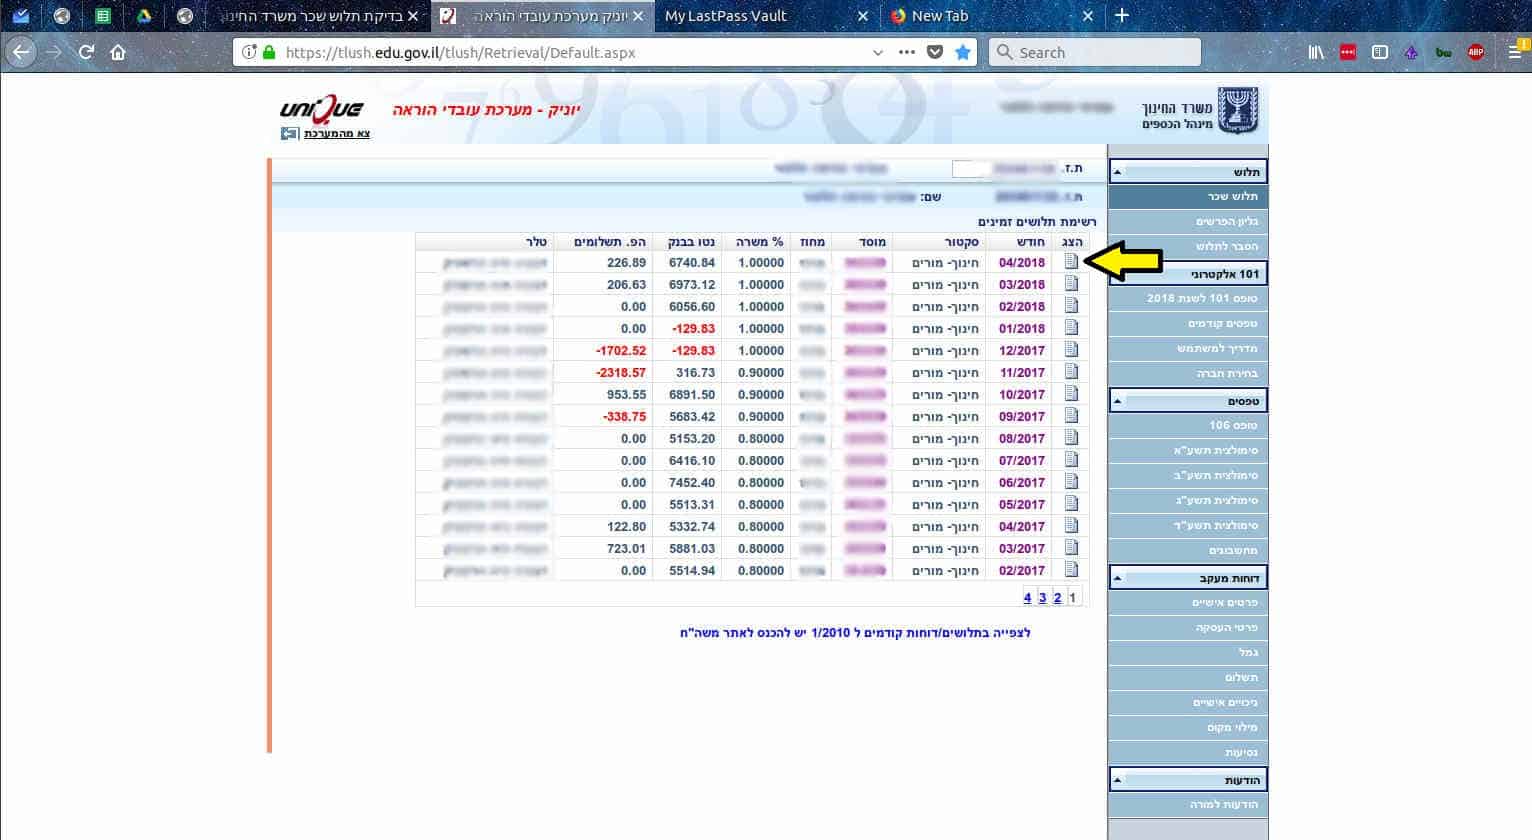Open the Library bookmarks toolbar icon
This screenshot has width=1532, height=840.
click(x=1316, y=52)
